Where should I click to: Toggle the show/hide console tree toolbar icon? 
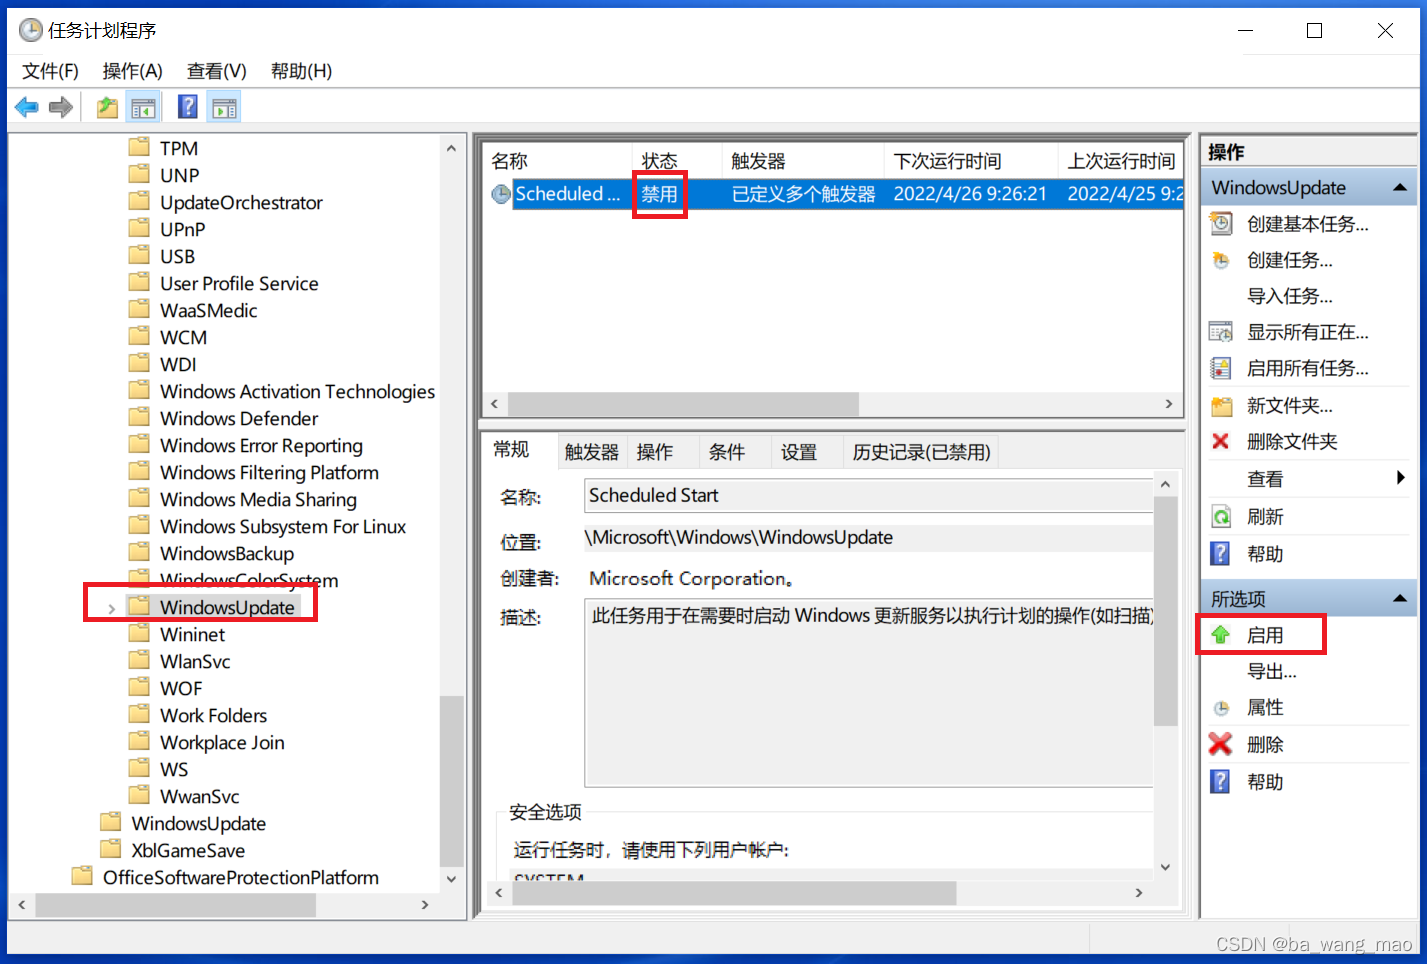[x=144, y=107]
